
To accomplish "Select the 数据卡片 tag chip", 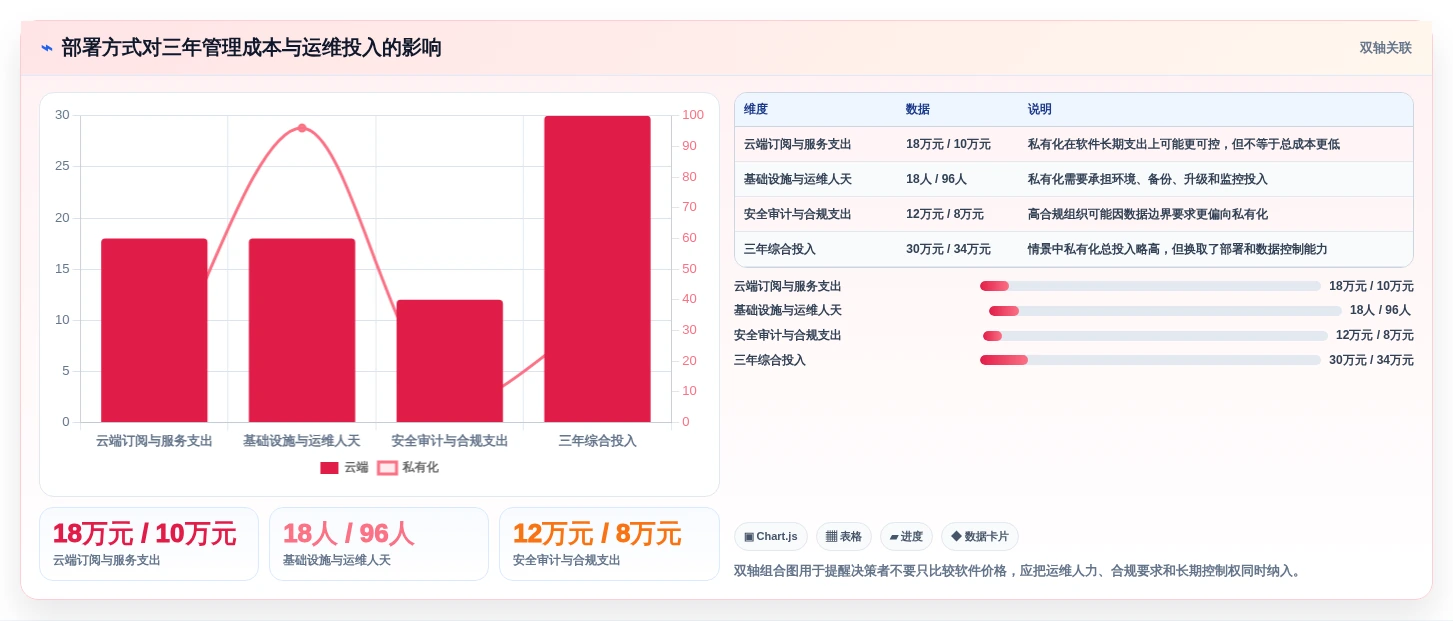I will [x=980, y=537].
